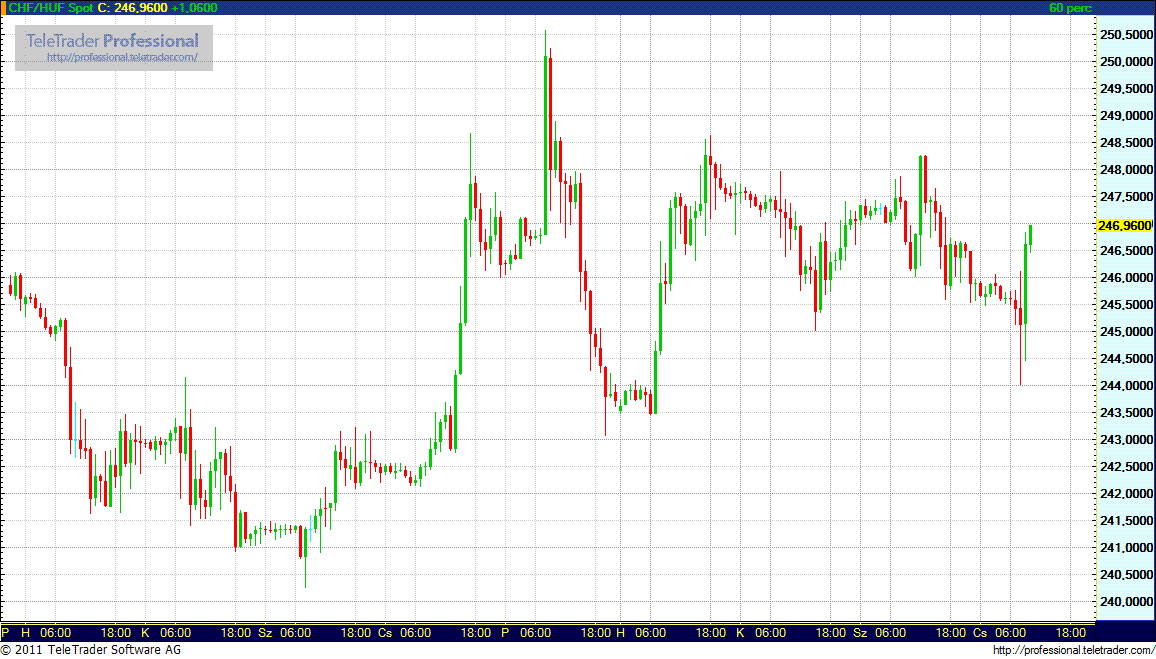Click the yellow 246,9600 current price marker
This screenshot has height=659, width=1156.
click(x=1124, y=225)
